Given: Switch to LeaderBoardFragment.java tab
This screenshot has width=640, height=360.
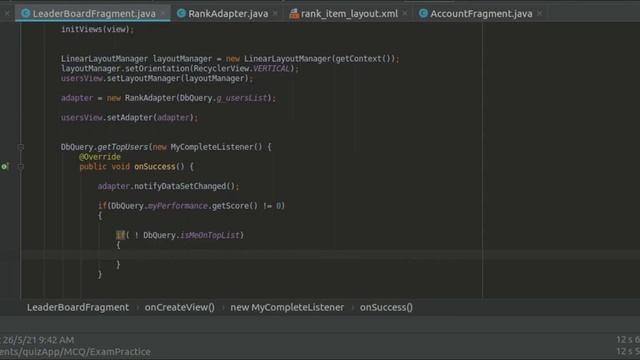Looking at the screenshot, I should pyautogui.click(x=94, y=13).
